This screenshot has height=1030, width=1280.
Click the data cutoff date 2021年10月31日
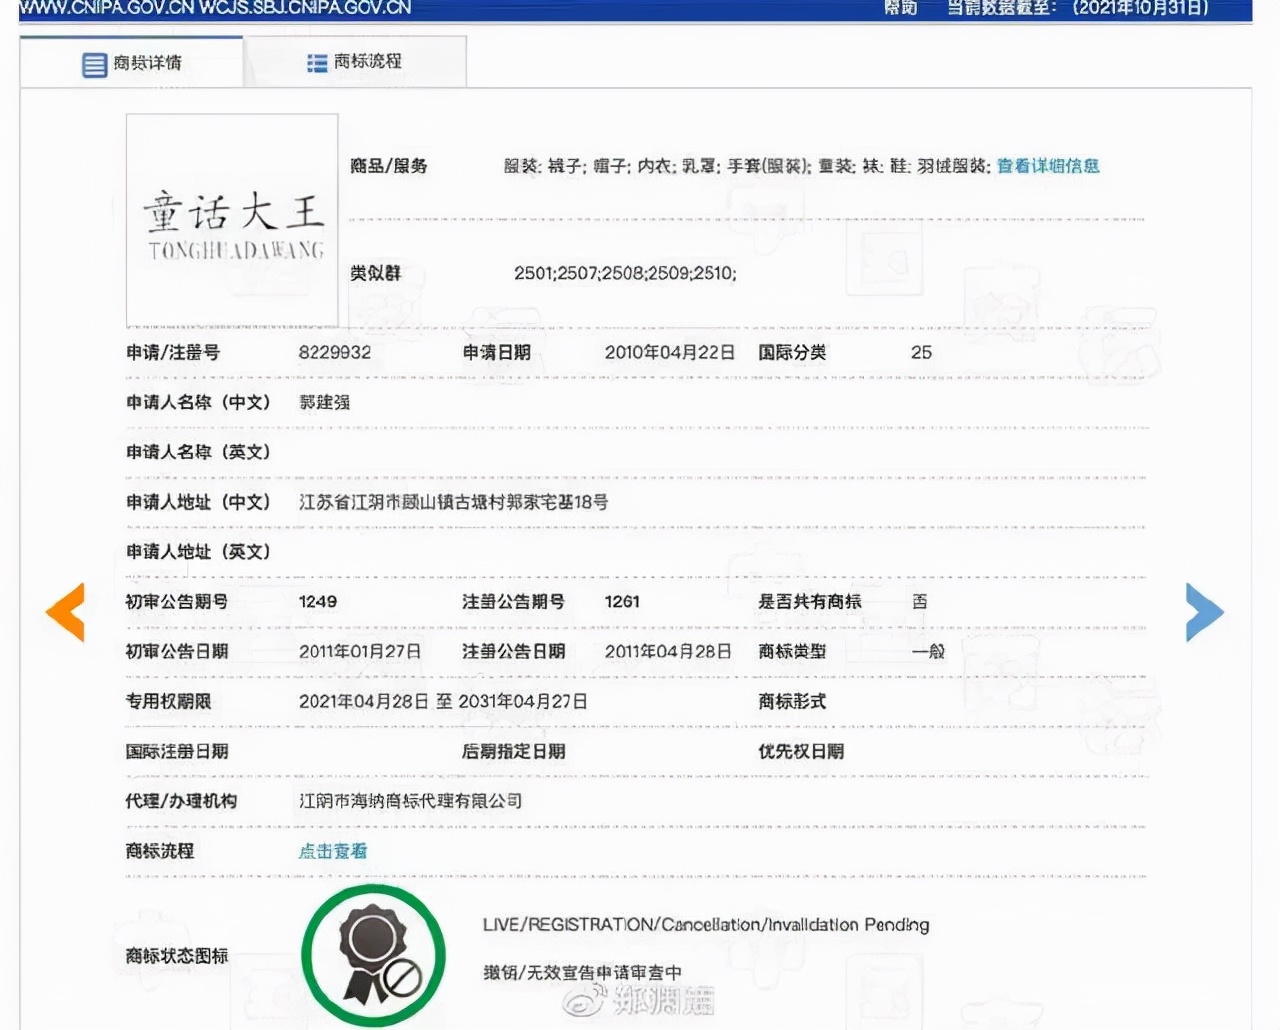[x=1140, y=8]
